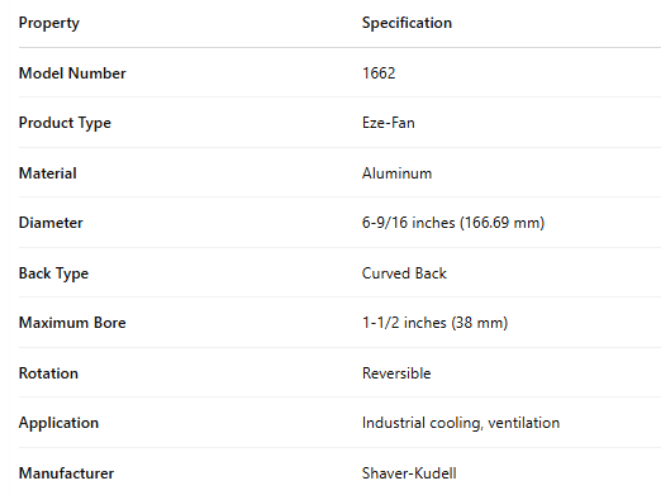Select the Material row label

48,173
